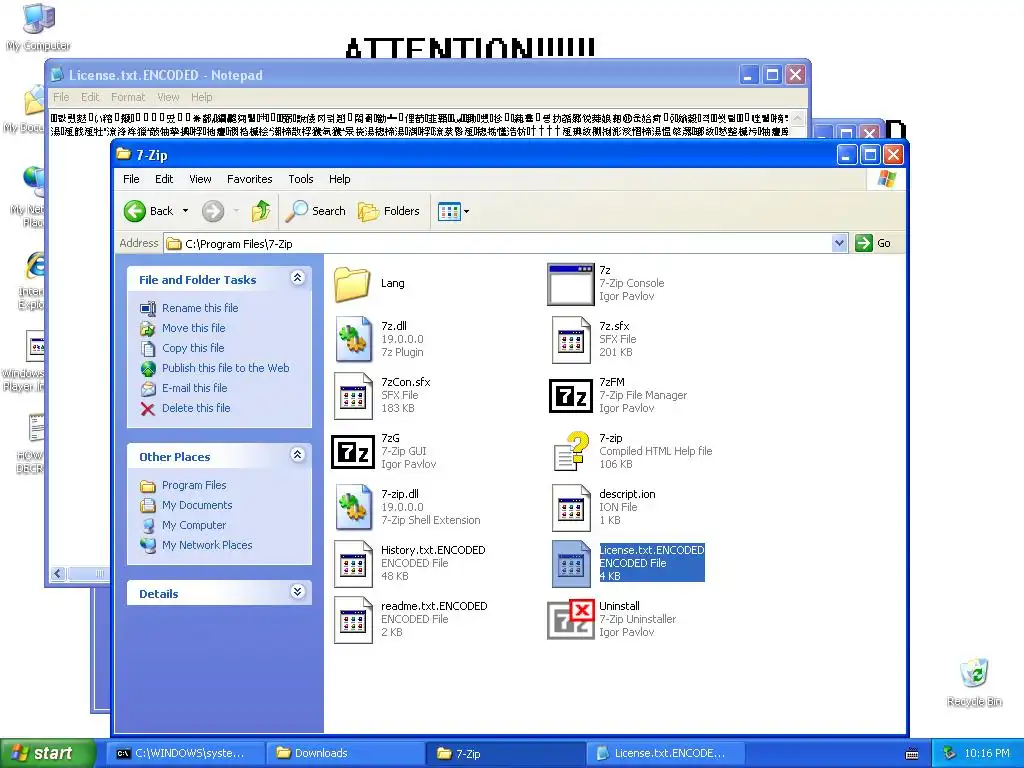Select the 7zFM File Manager icon

[x=571, y=396]
